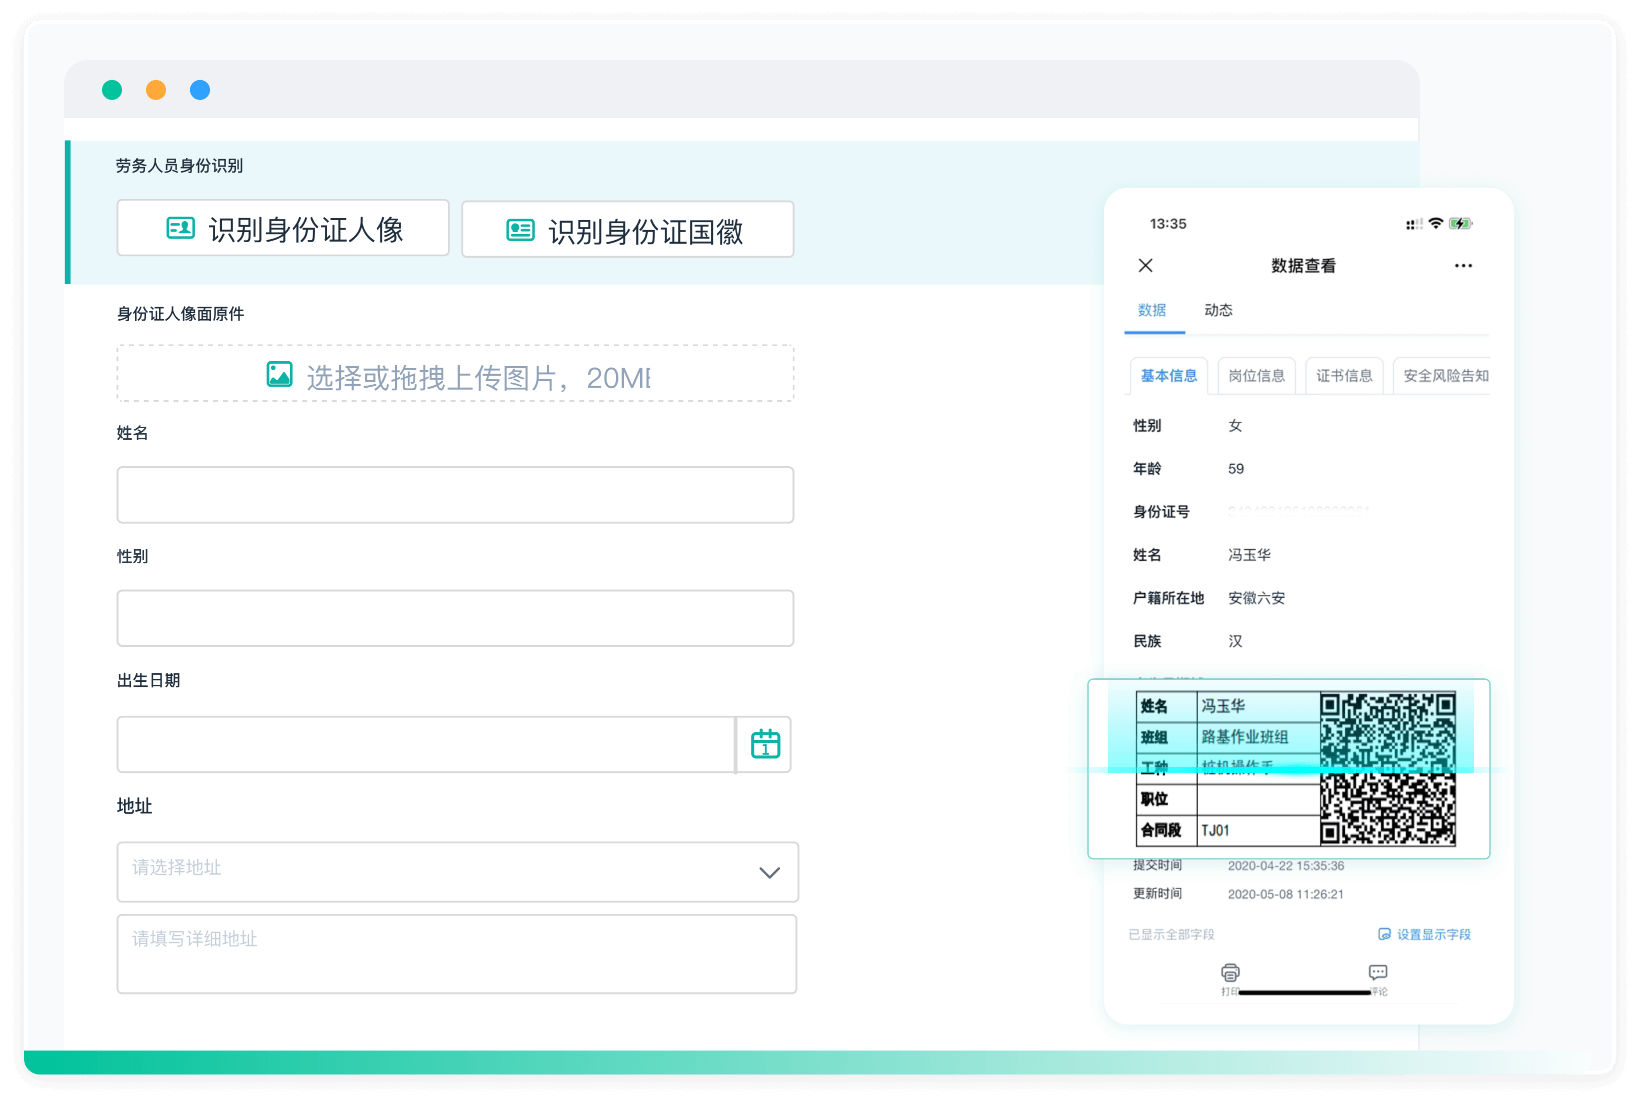
Task: Expand the 请选择地址 address dropdown
Action: pos(769,872)
